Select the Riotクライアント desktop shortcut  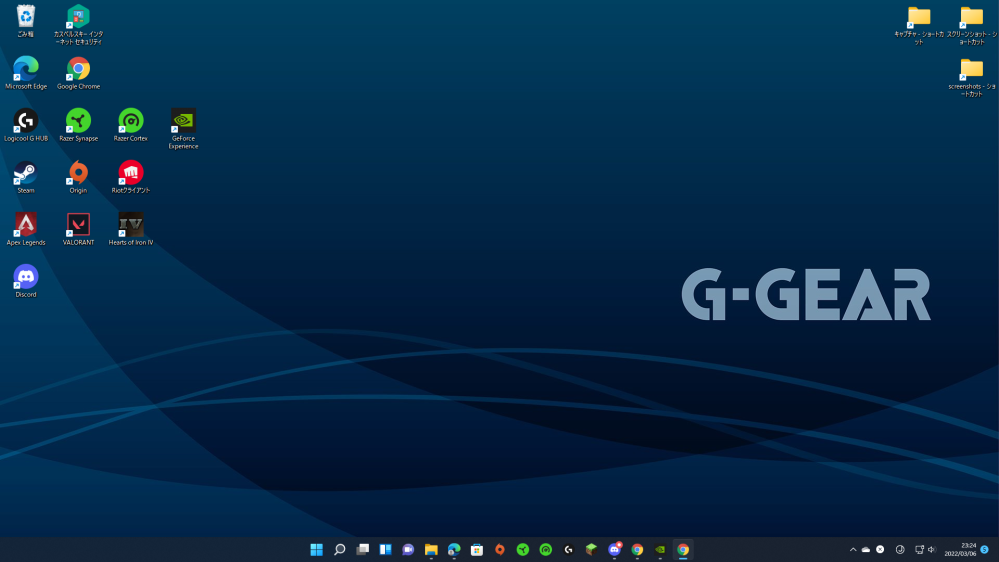coord(131,178)
